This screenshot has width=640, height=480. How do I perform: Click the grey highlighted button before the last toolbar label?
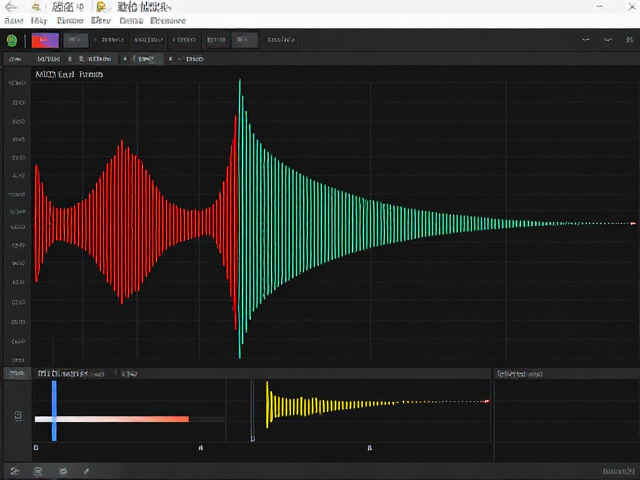click(245, 40)
